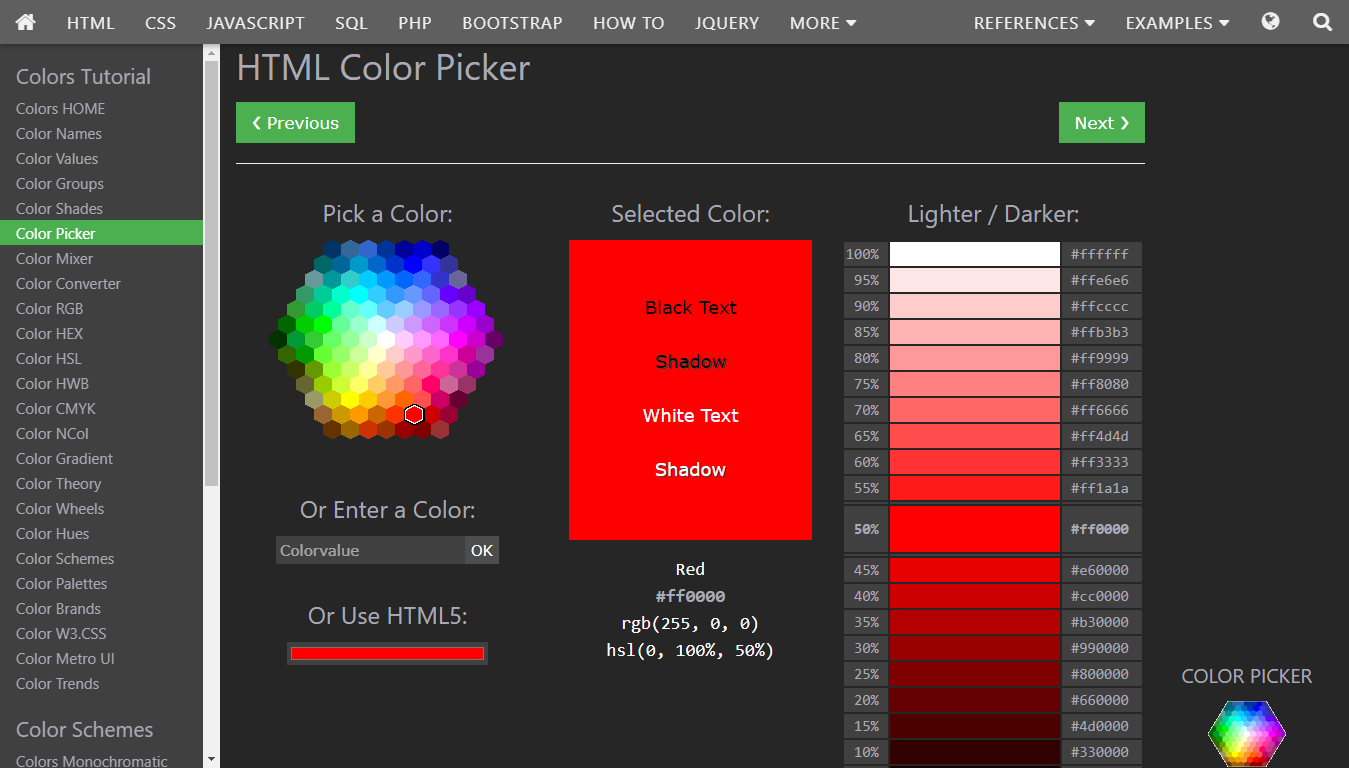This screenshot has width=1349, height=768.
Task: Open the globe language icon
Action: point(1269,20)
